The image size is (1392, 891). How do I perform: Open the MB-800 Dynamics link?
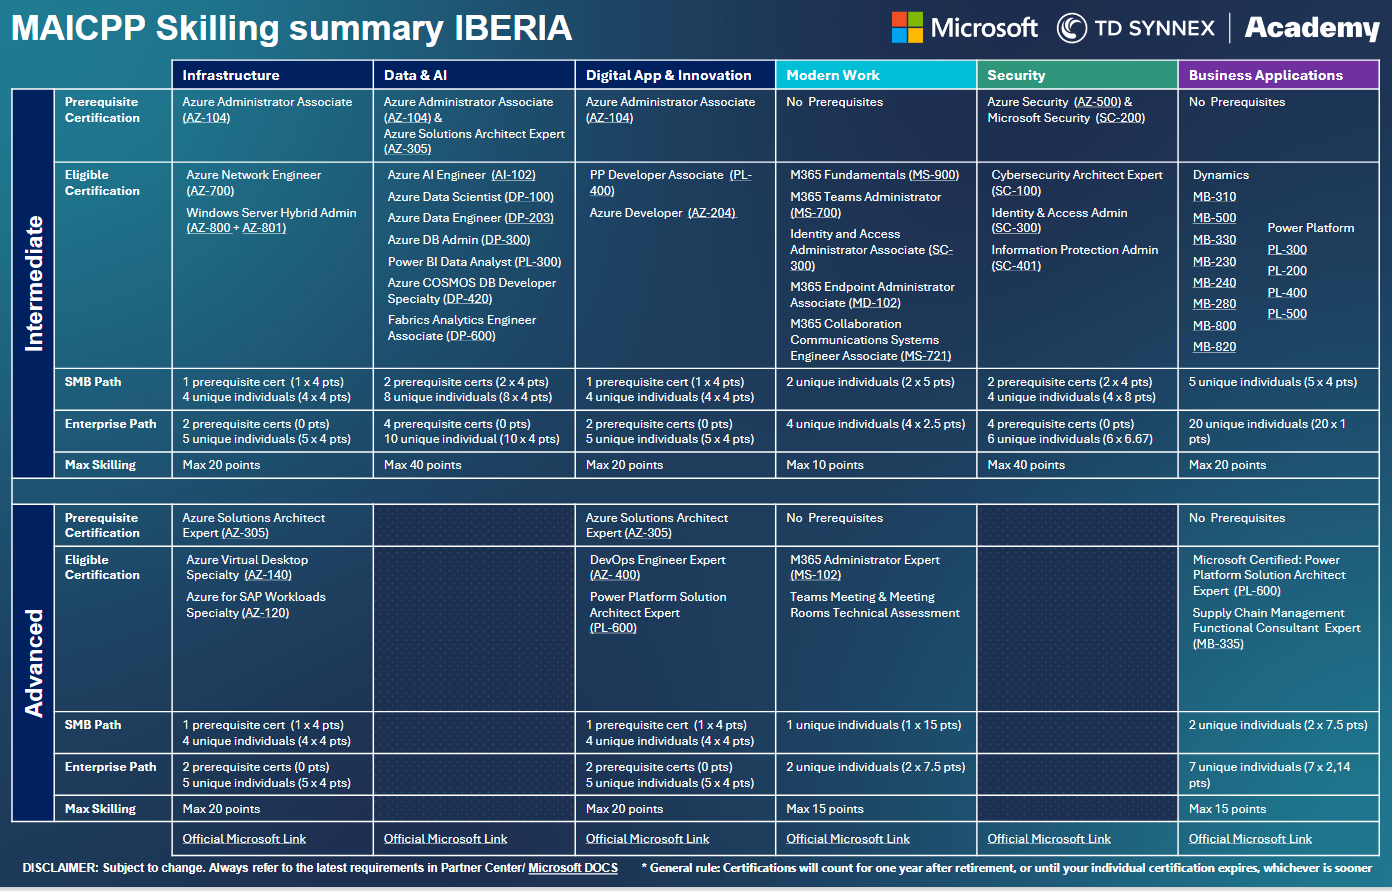pos(1214,326)
